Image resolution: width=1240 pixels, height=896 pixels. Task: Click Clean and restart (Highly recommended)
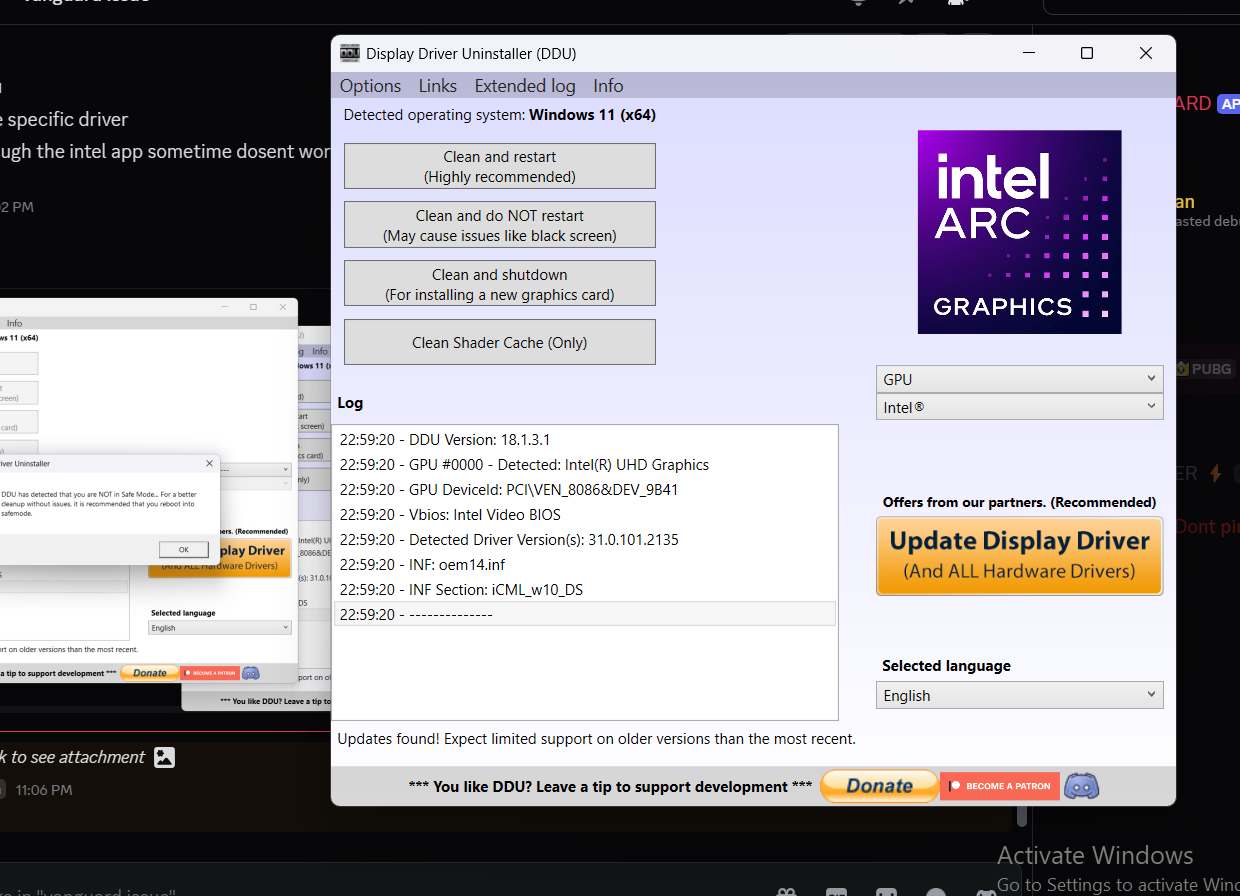(500, 166)
